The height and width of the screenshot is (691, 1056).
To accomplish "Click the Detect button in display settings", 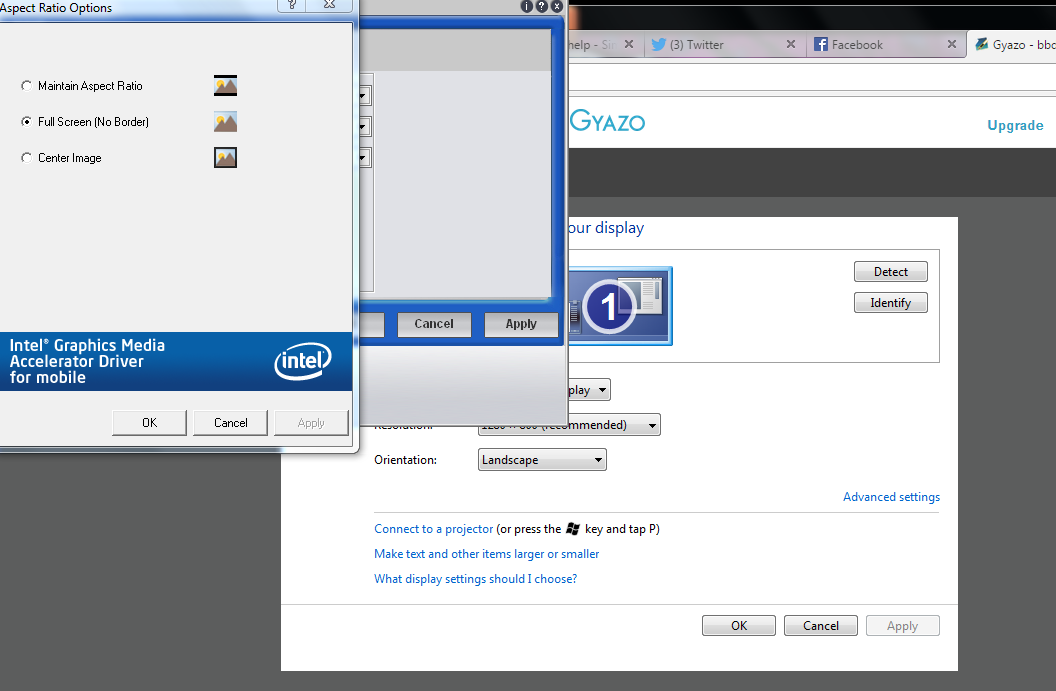I will [x=890, y=271].
